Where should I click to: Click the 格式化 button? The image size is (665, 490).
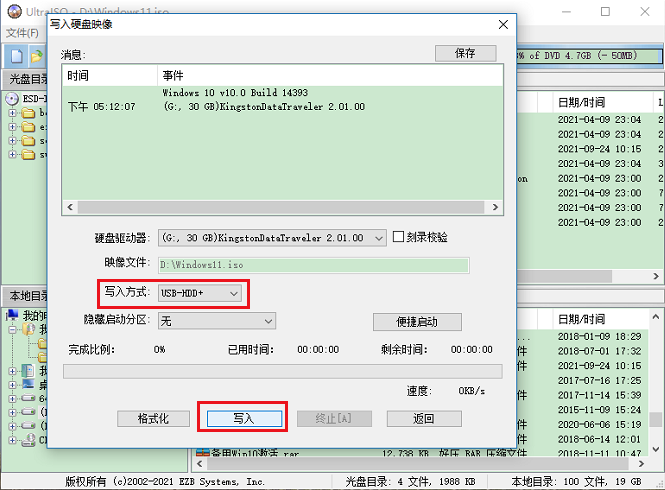(153, 418)
